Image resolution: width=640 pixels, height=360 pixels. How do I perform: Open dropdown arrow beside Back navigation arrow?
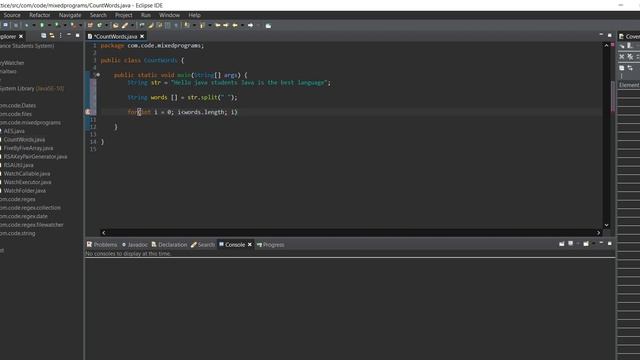click(242, 25)
